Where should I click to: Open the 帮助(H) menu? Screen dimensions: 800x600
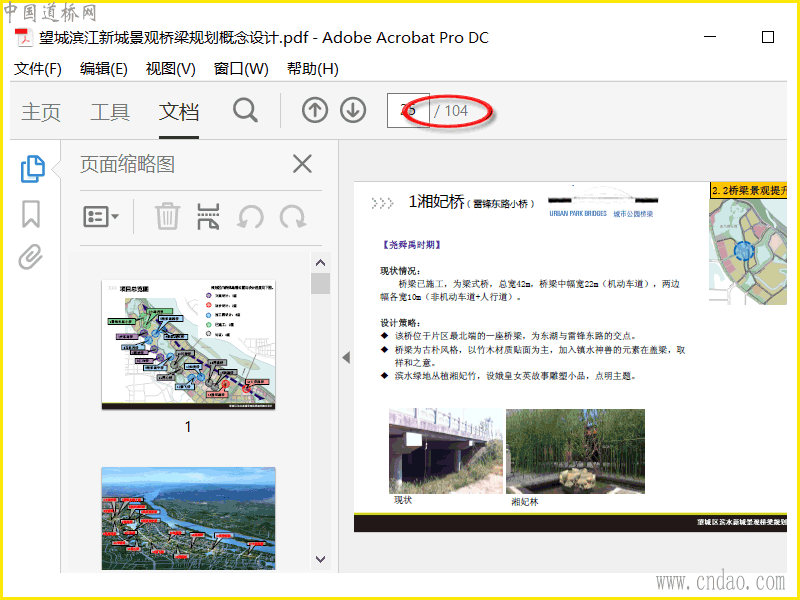coord(312,68)
